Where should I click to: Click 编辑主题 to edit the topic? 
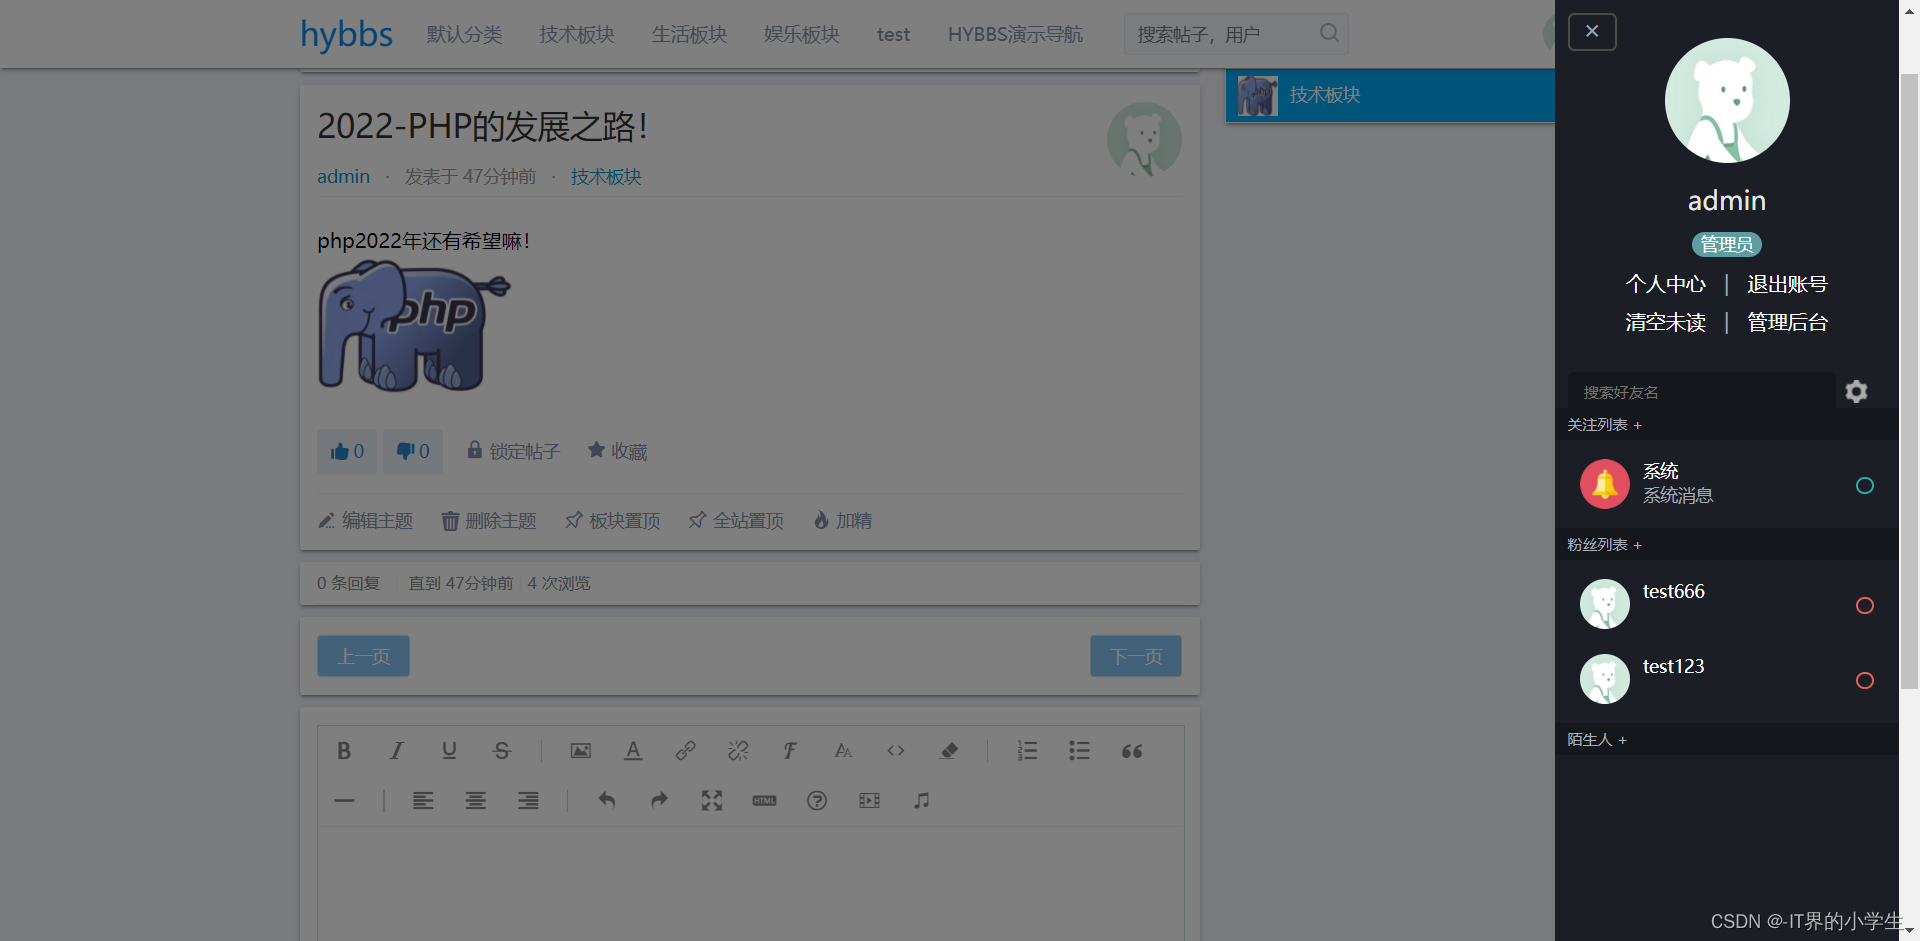click(365, 521)
